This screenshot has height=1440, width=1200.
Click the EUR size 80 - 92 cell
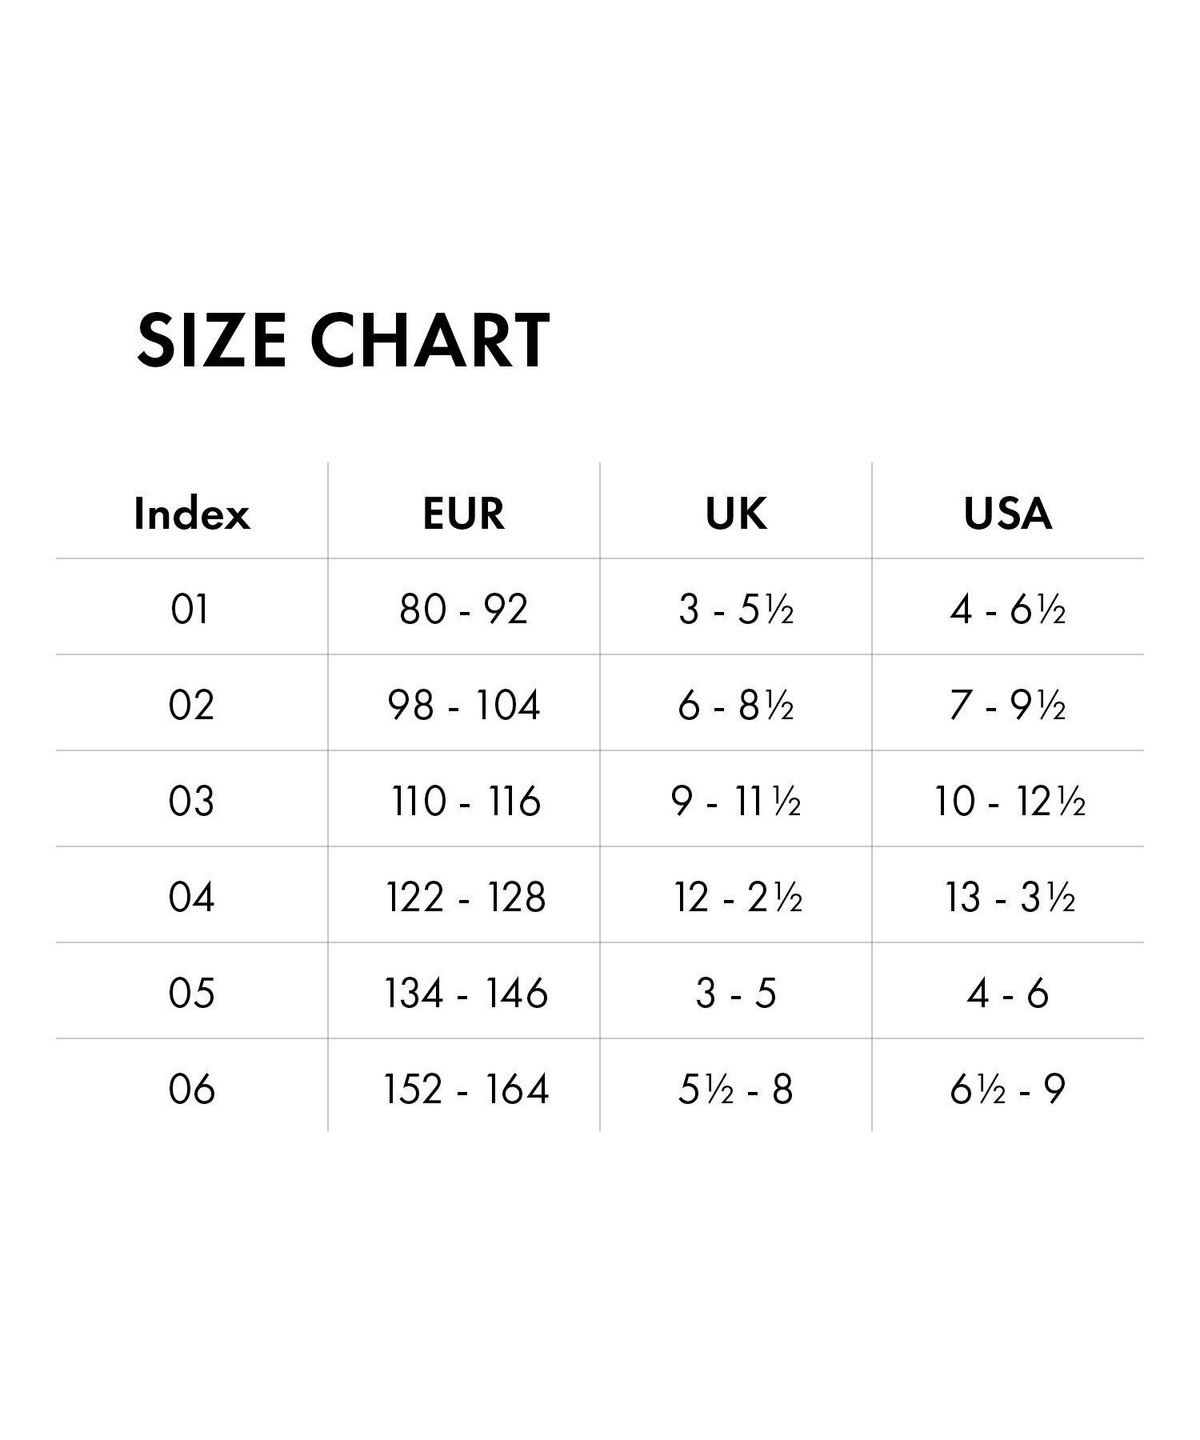click(x=464, y=609)
